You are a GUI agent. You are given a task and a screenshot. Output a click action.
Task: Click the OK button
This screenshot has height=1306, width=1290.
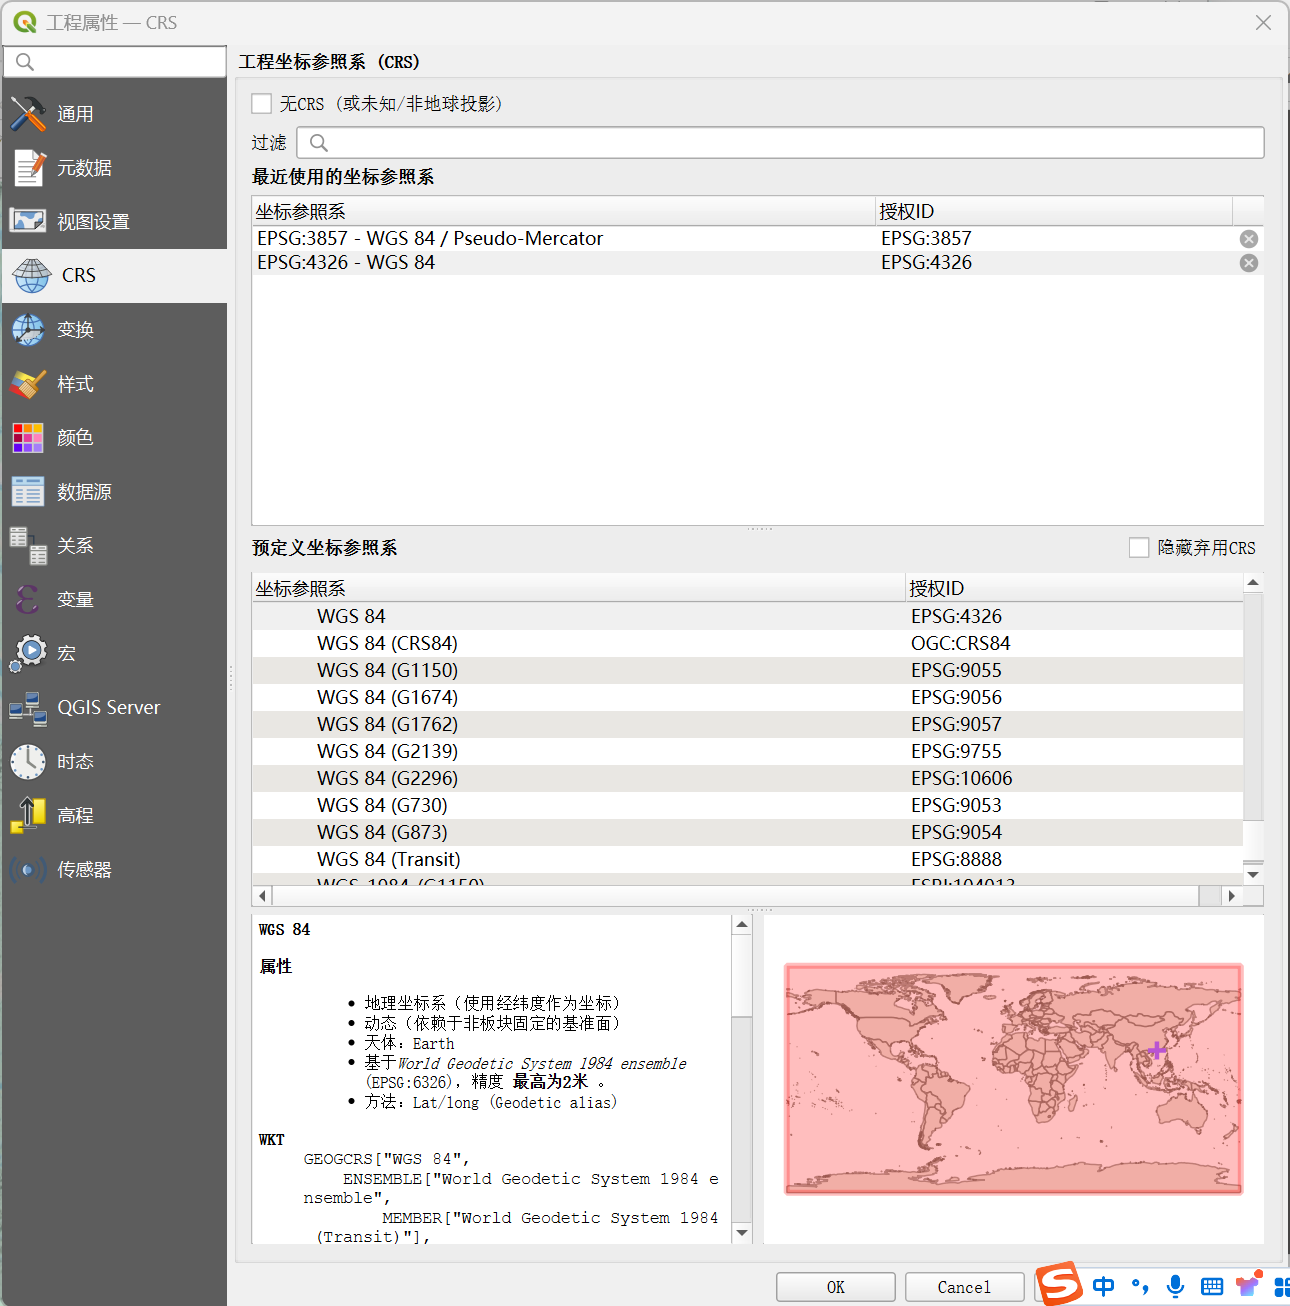(835, 1287)
